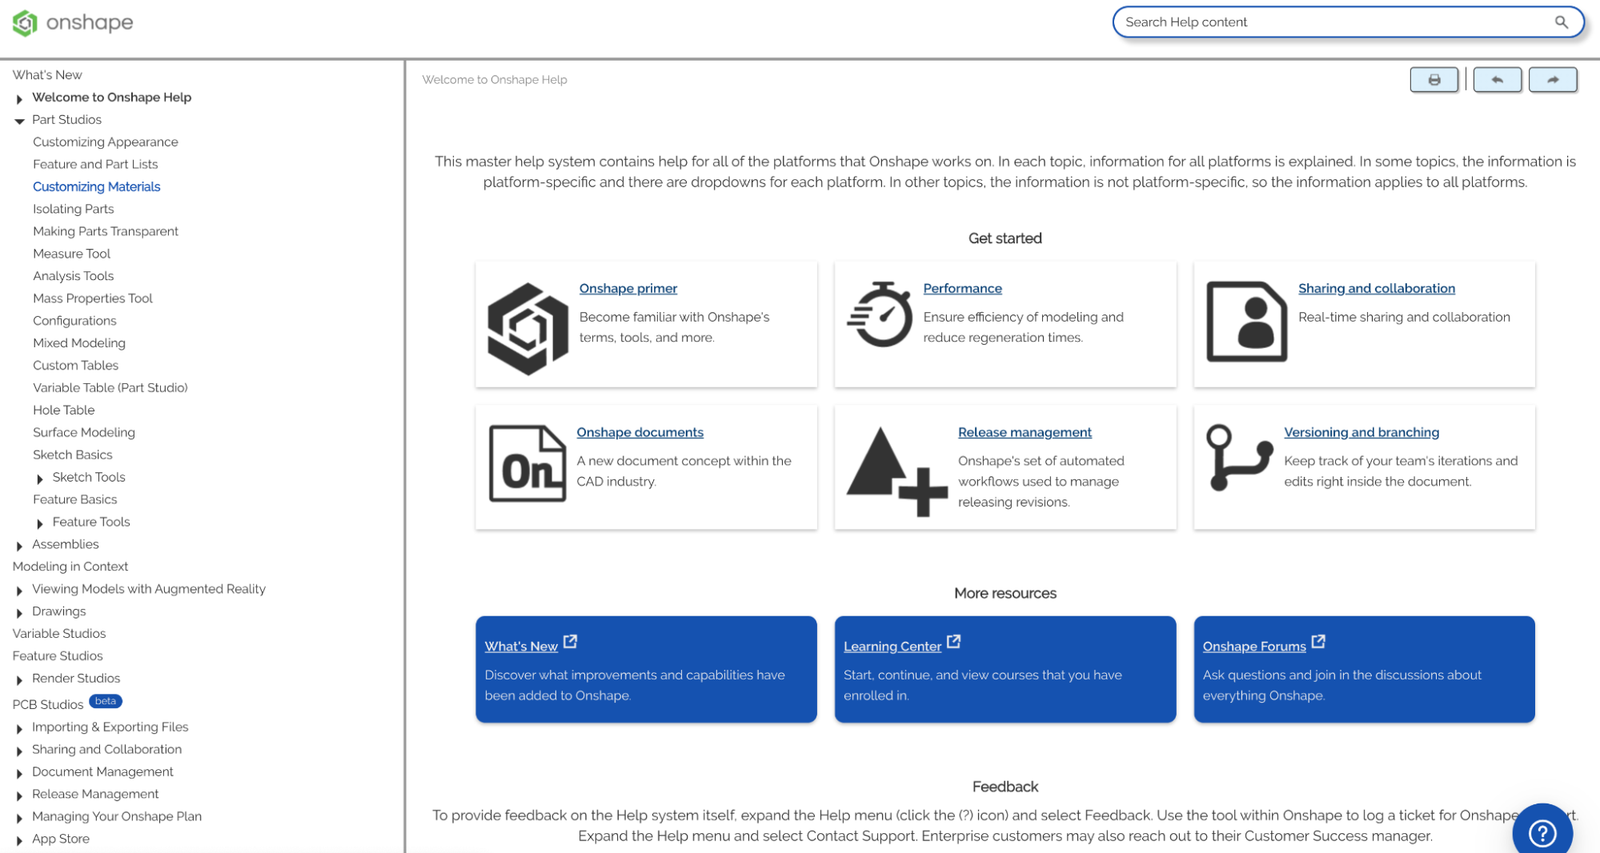Click the Versioning and branching icon
This screenshot has height=853, width=1600.
1238,458
